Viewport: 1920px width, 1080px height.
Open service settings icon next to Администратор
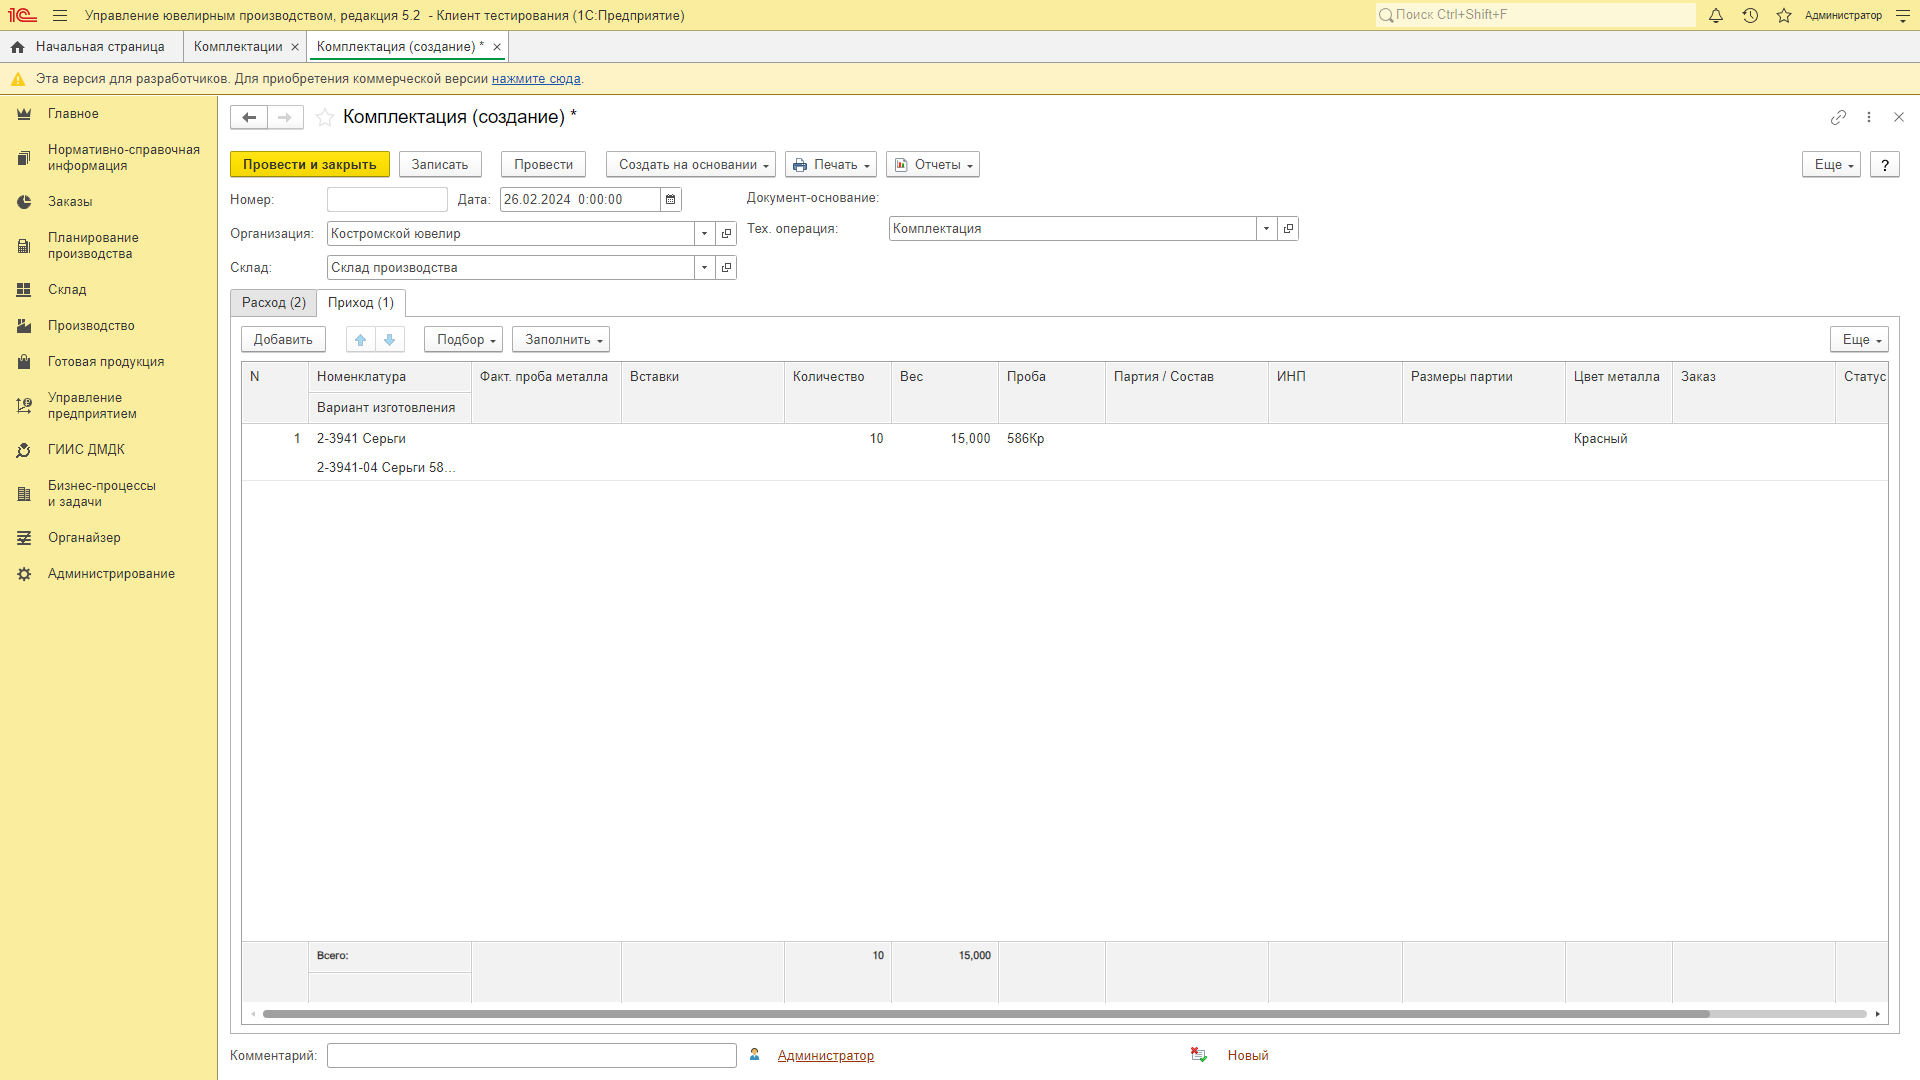(1903, 15)
